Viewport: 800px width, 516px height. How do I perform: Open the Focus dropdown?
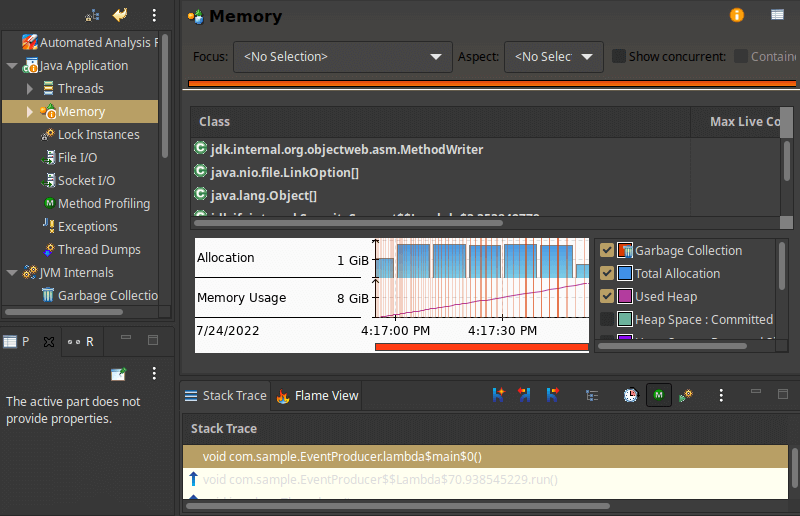click(x=343, y=57)
